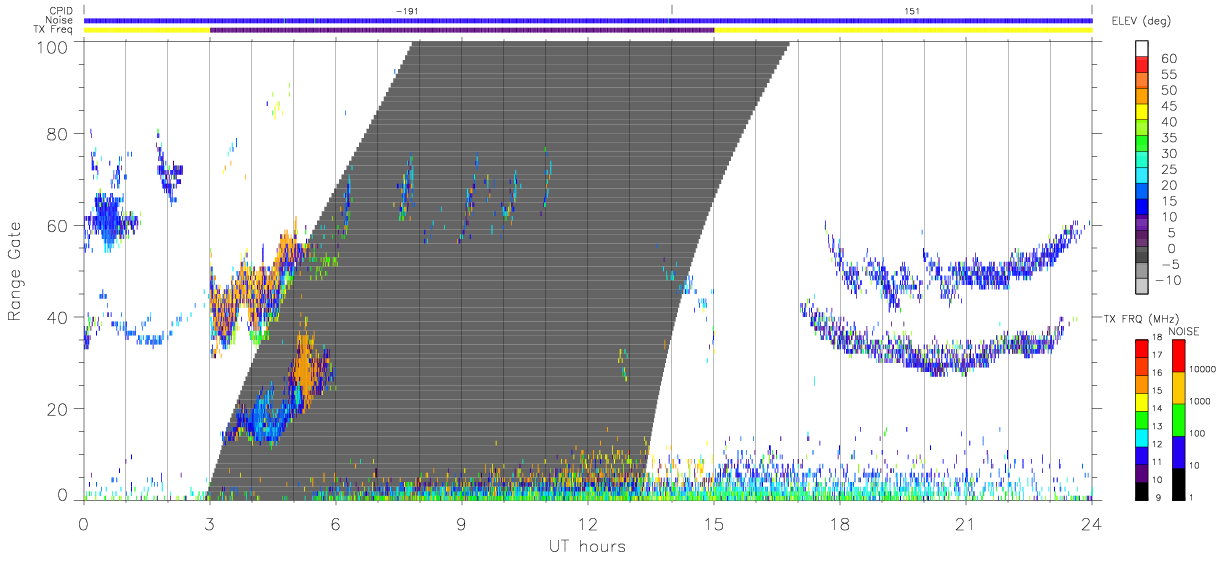Click the 100 label on NOISE legend
1228x567 pixels.
point(1197,434)
